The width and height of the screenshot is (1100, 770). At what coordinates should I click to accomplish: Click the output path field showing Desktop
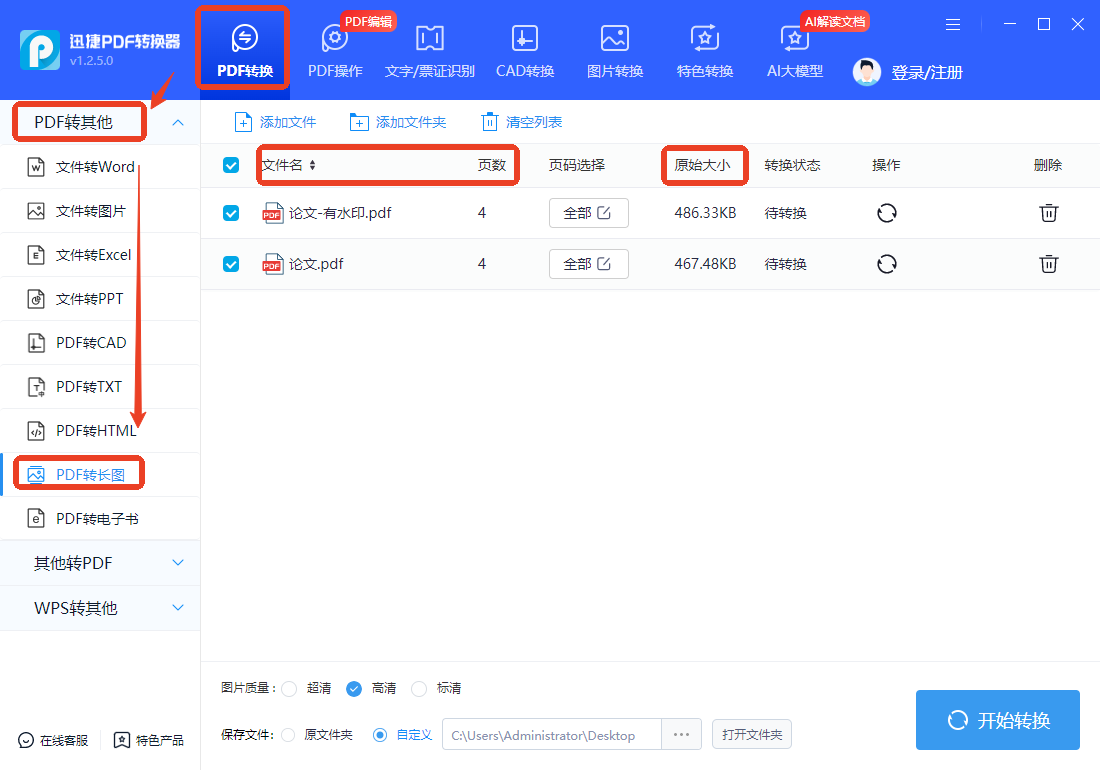551,735
